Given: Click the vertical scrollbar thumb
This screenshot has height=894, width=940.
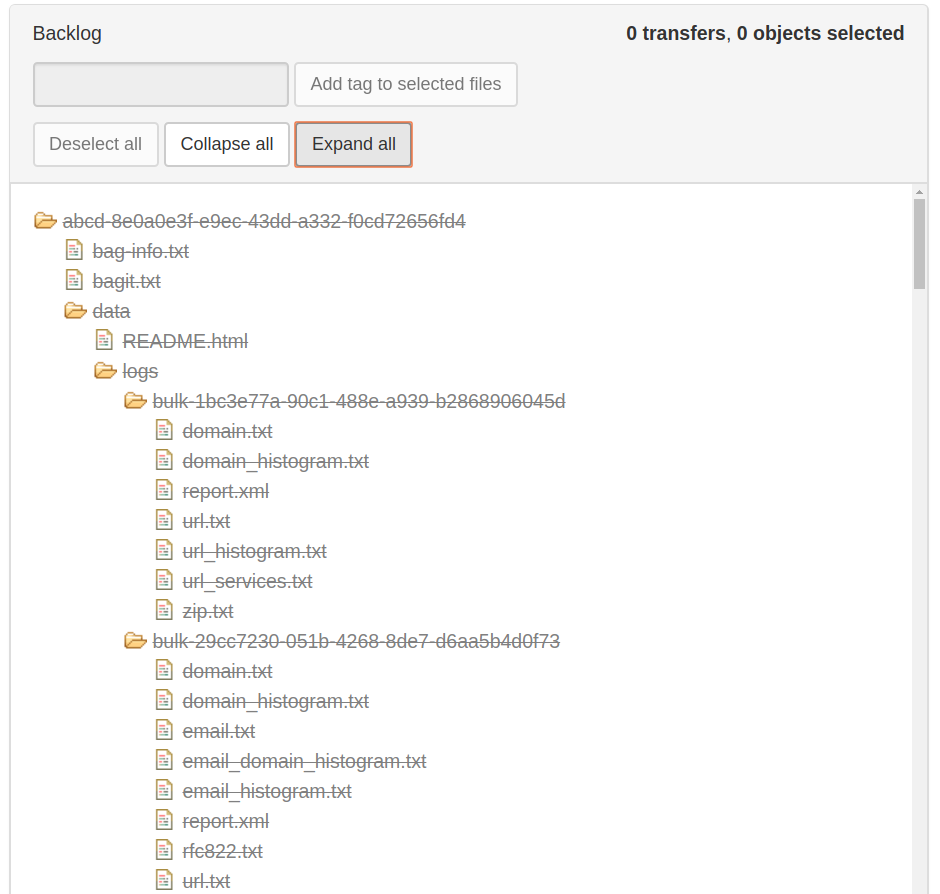Looking at the screenshot, I should 919,243.
